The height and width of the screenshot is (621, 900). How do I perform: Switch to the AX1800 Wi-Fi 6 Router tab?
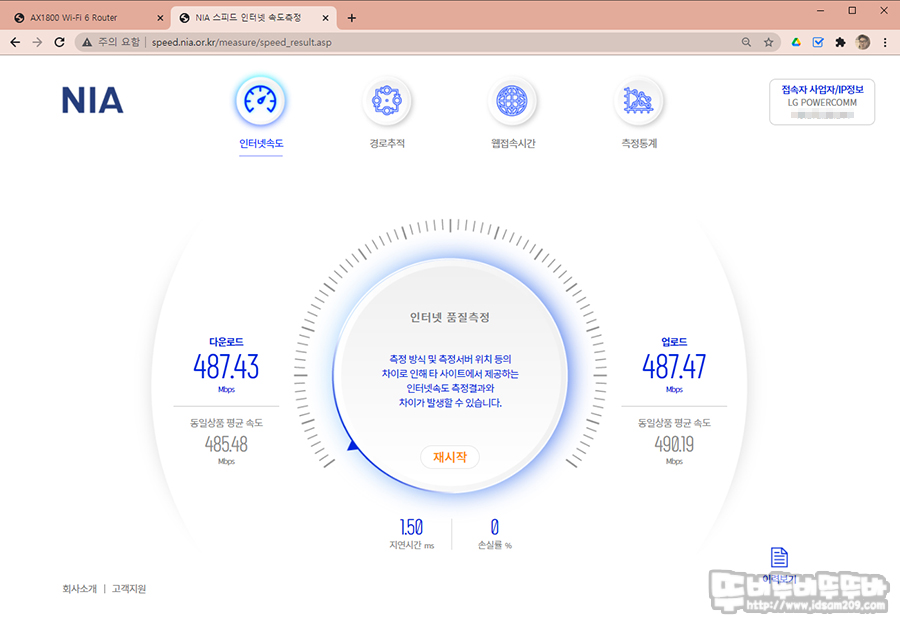click(x=85, y=18)
